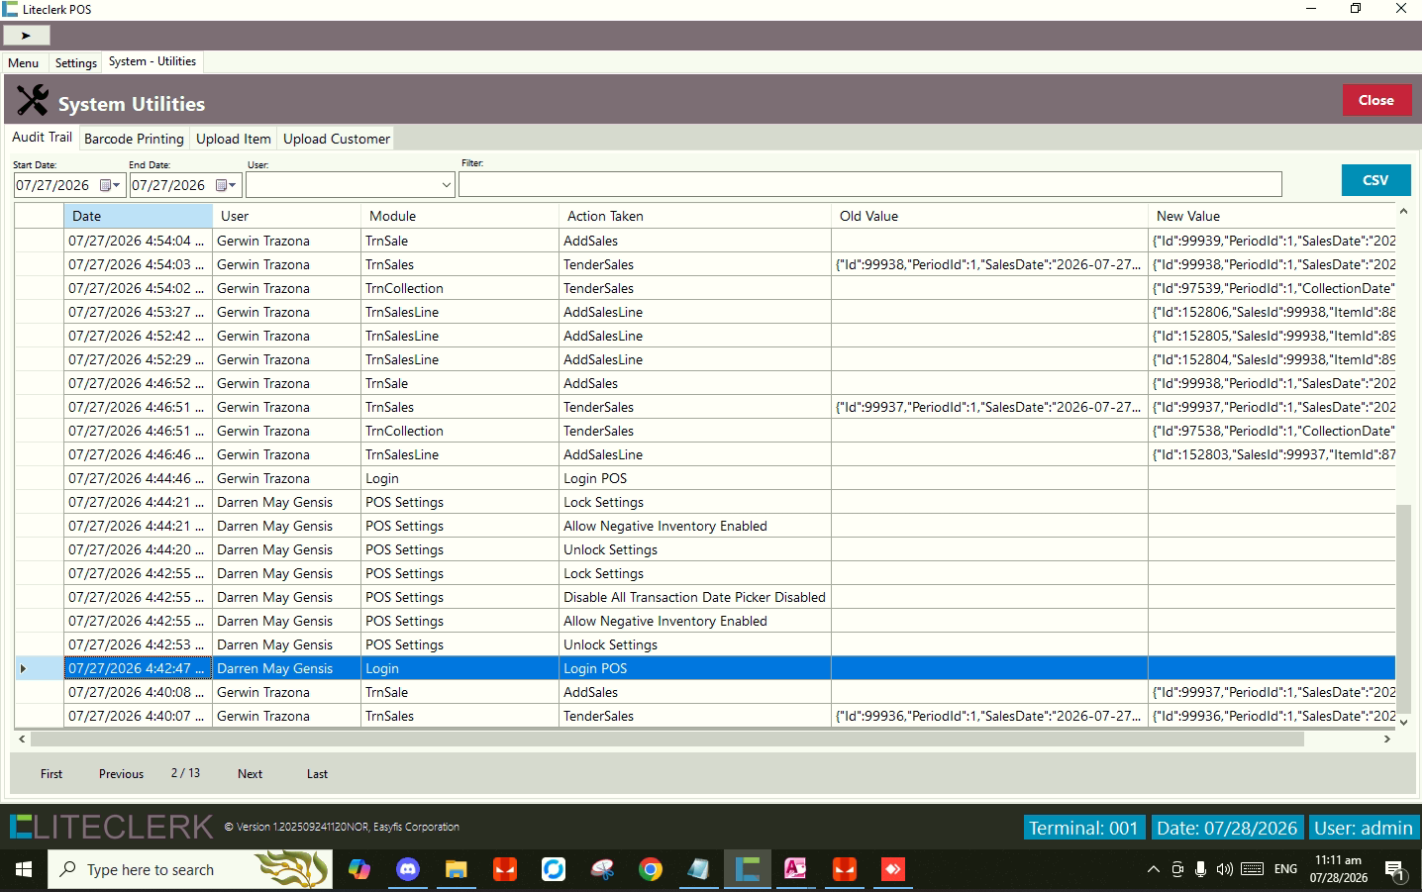This screenshot has height=892, width=1422.
Task: Open notification center icon
Action: (x=1394, y=870)
